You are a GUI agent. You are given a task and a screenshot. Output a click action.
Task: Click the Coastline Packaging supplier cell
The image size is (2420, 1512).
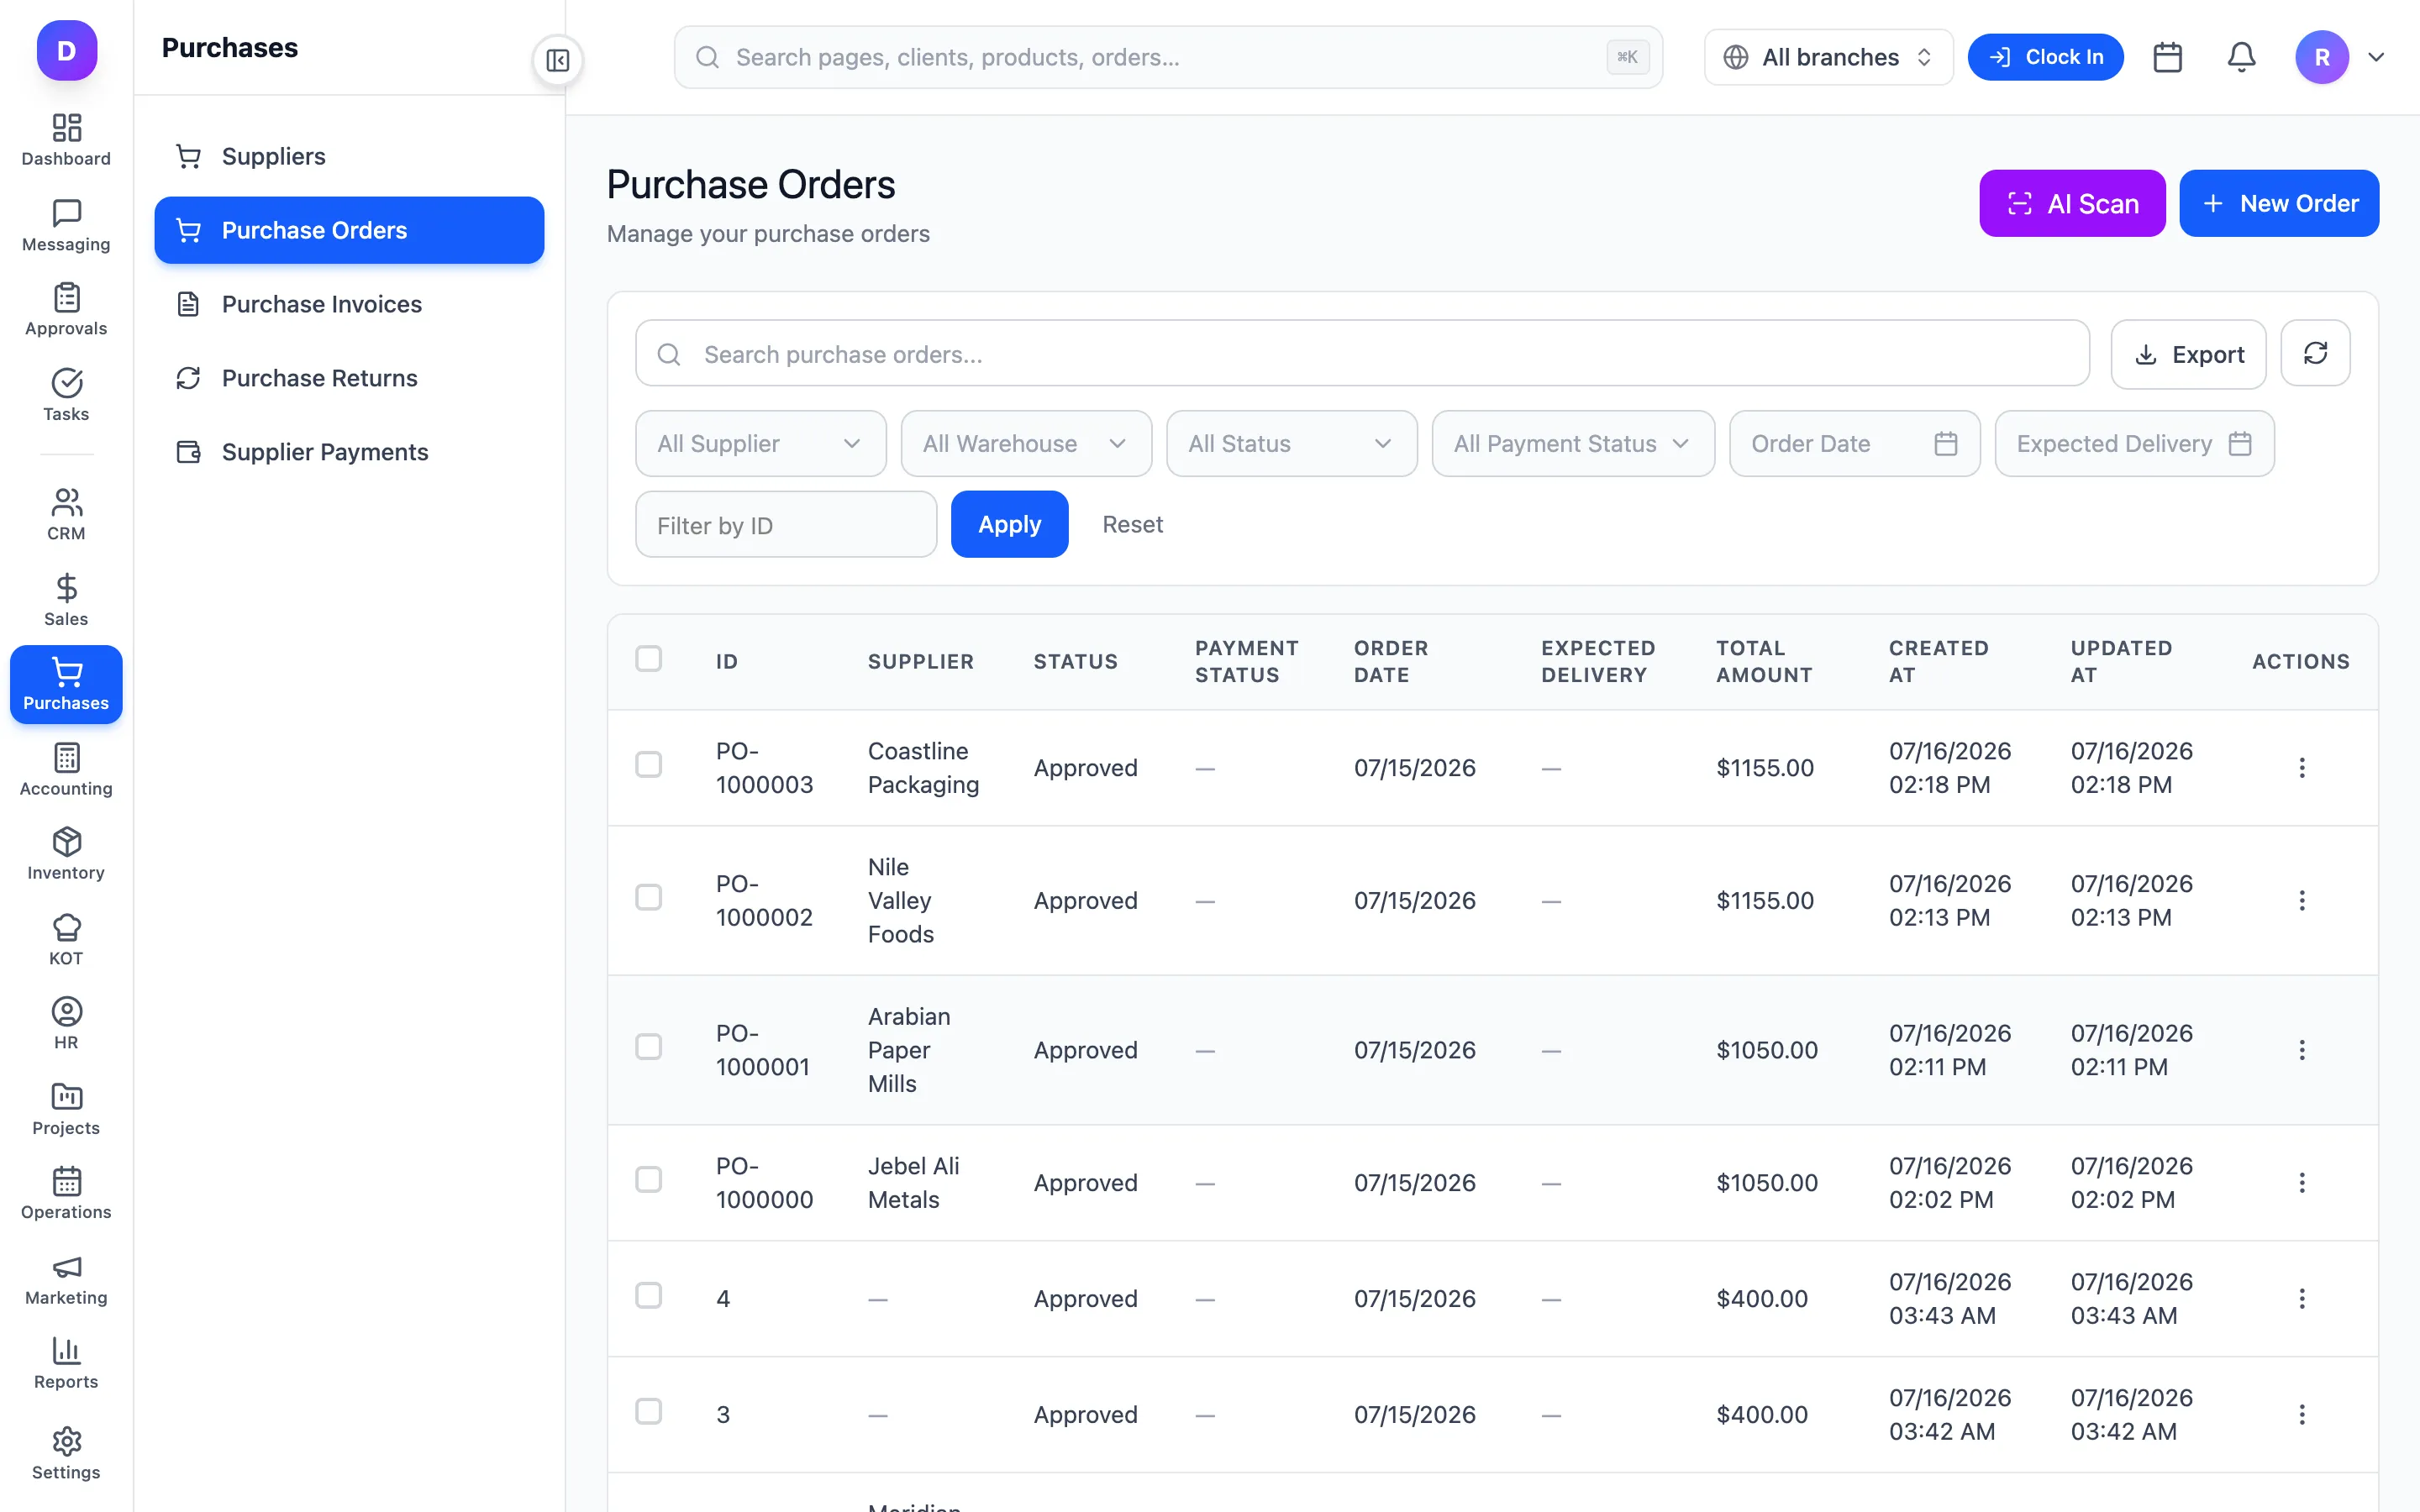[x=923, y=768]
